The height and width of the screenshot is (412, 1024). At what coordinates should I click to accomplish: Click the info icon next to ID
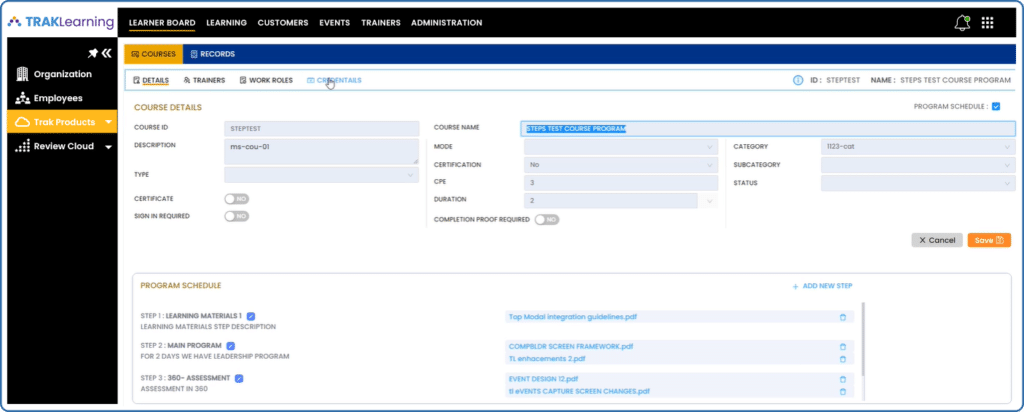pyautogui.click(x=797, y=80)
